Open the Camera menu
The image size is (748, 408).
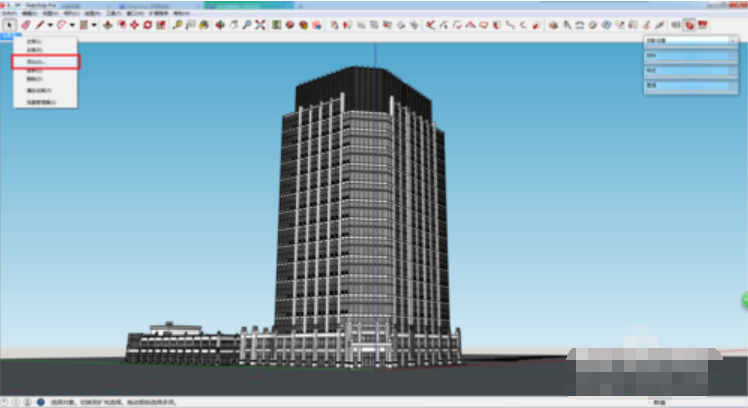(x=72, y=13)
